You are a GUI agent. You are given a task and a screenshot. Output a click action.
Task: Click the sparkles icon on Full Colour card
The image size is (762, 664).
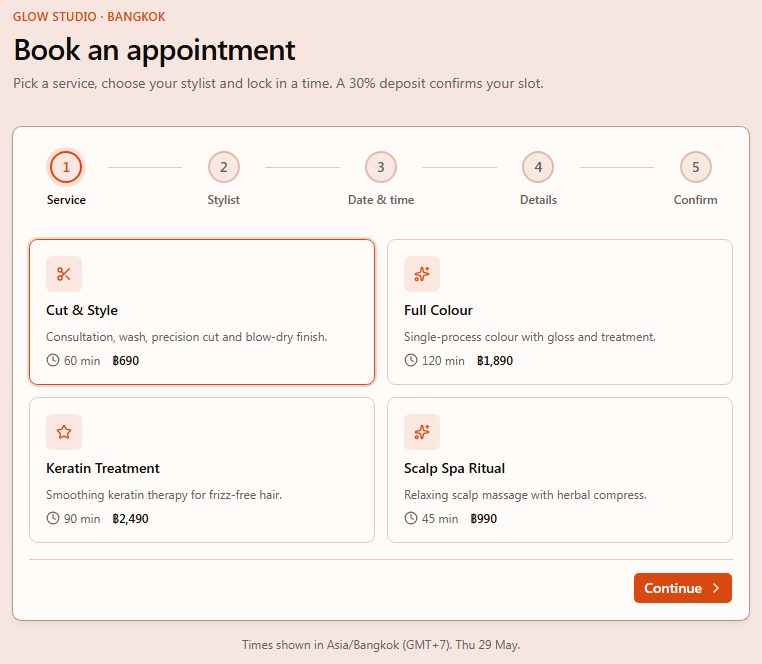(421, 274)
